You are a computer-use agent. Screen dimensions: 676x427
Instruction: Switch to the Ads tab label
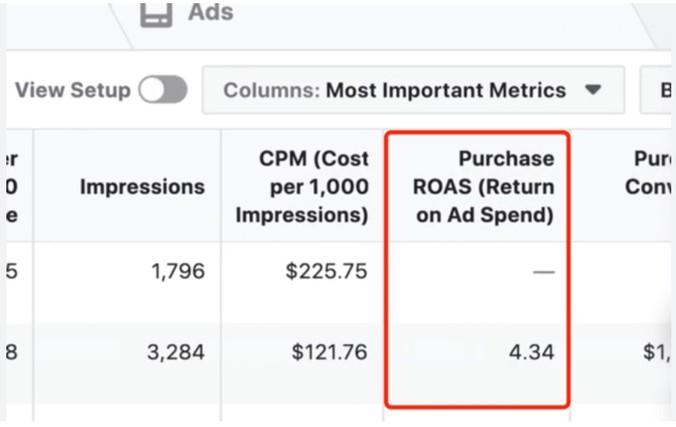pos(210,13)
